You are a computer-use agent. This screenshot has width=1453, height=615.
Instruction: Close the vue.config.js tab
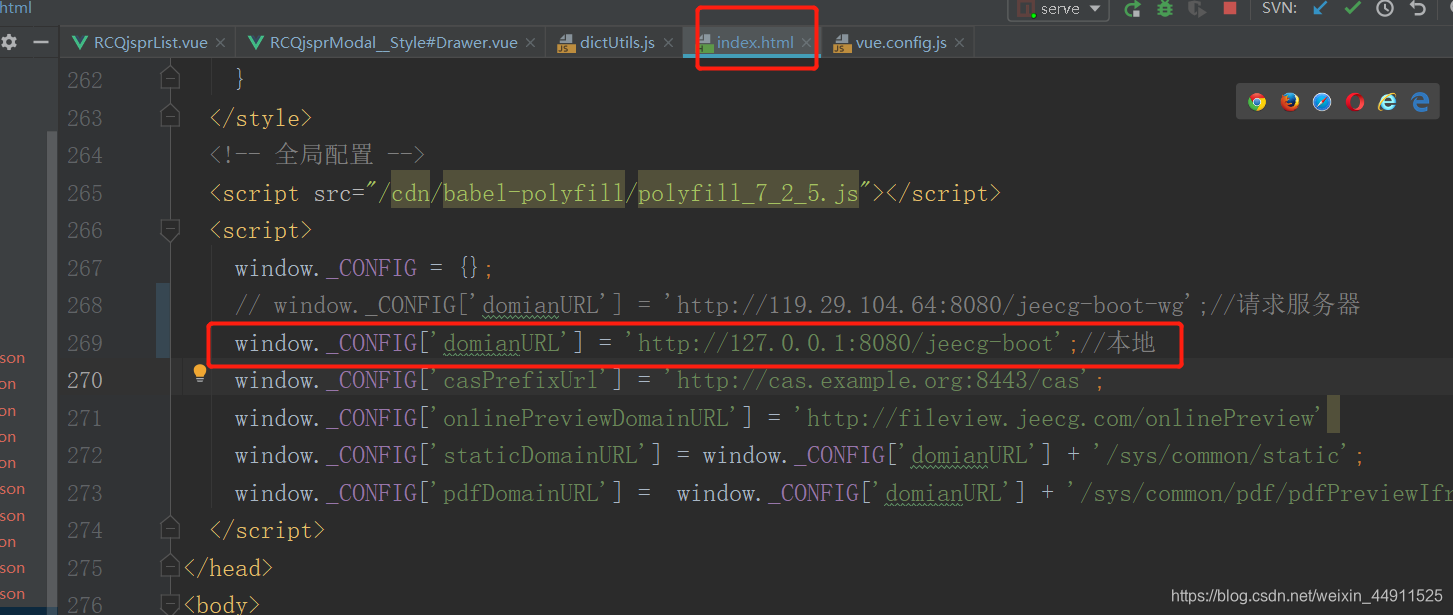coord(959,43)
